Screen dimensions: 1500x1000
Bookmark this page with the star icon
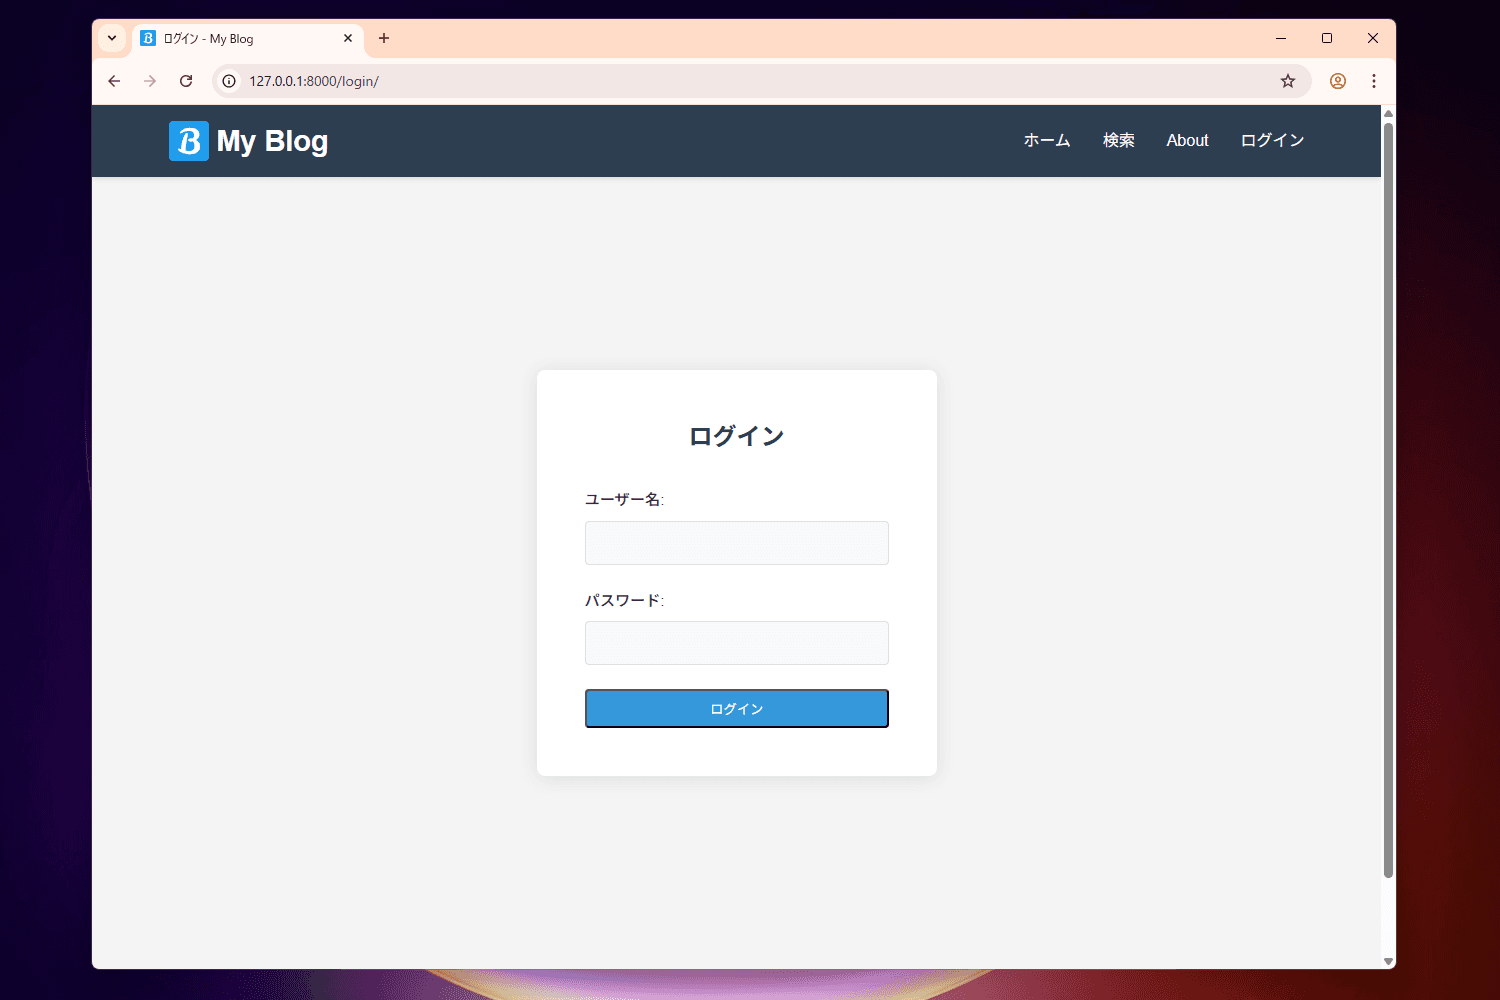(x=1288, y=81)
